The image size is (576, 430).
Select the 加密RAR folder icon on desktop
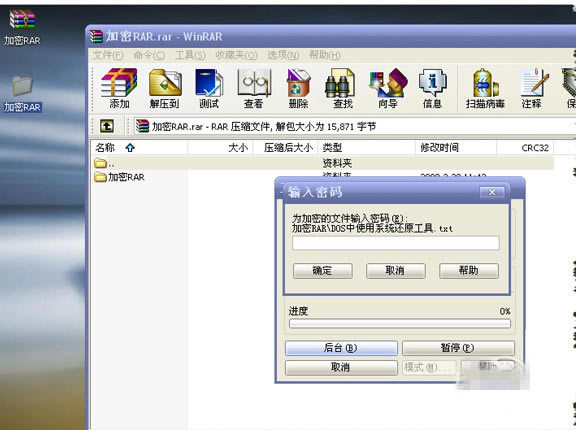(x=22, y=93)
